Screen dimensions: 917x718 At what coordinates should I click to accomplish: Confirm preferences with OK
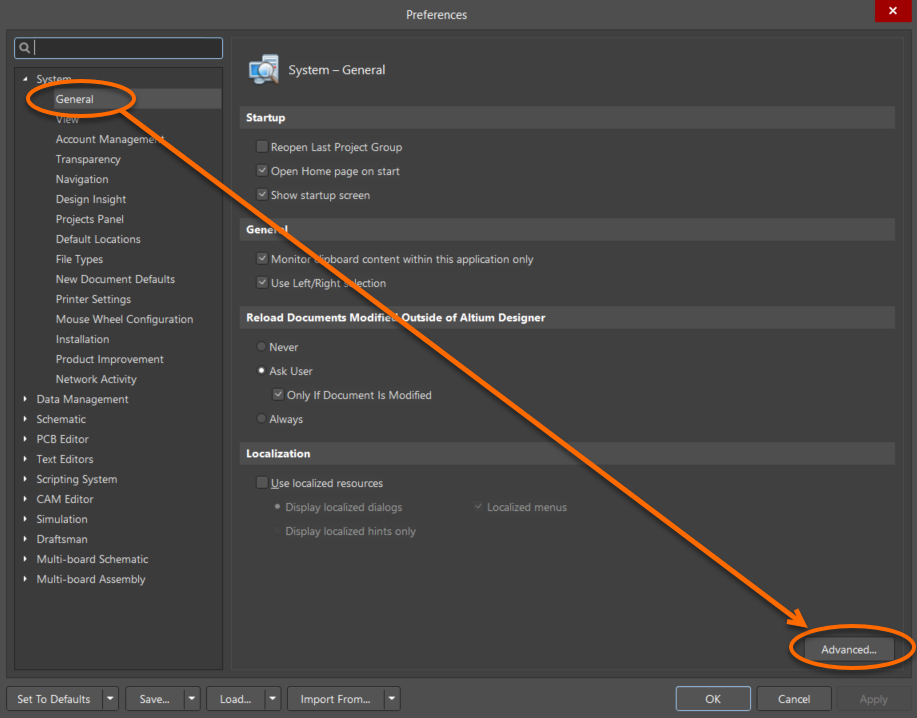(713, 699)
